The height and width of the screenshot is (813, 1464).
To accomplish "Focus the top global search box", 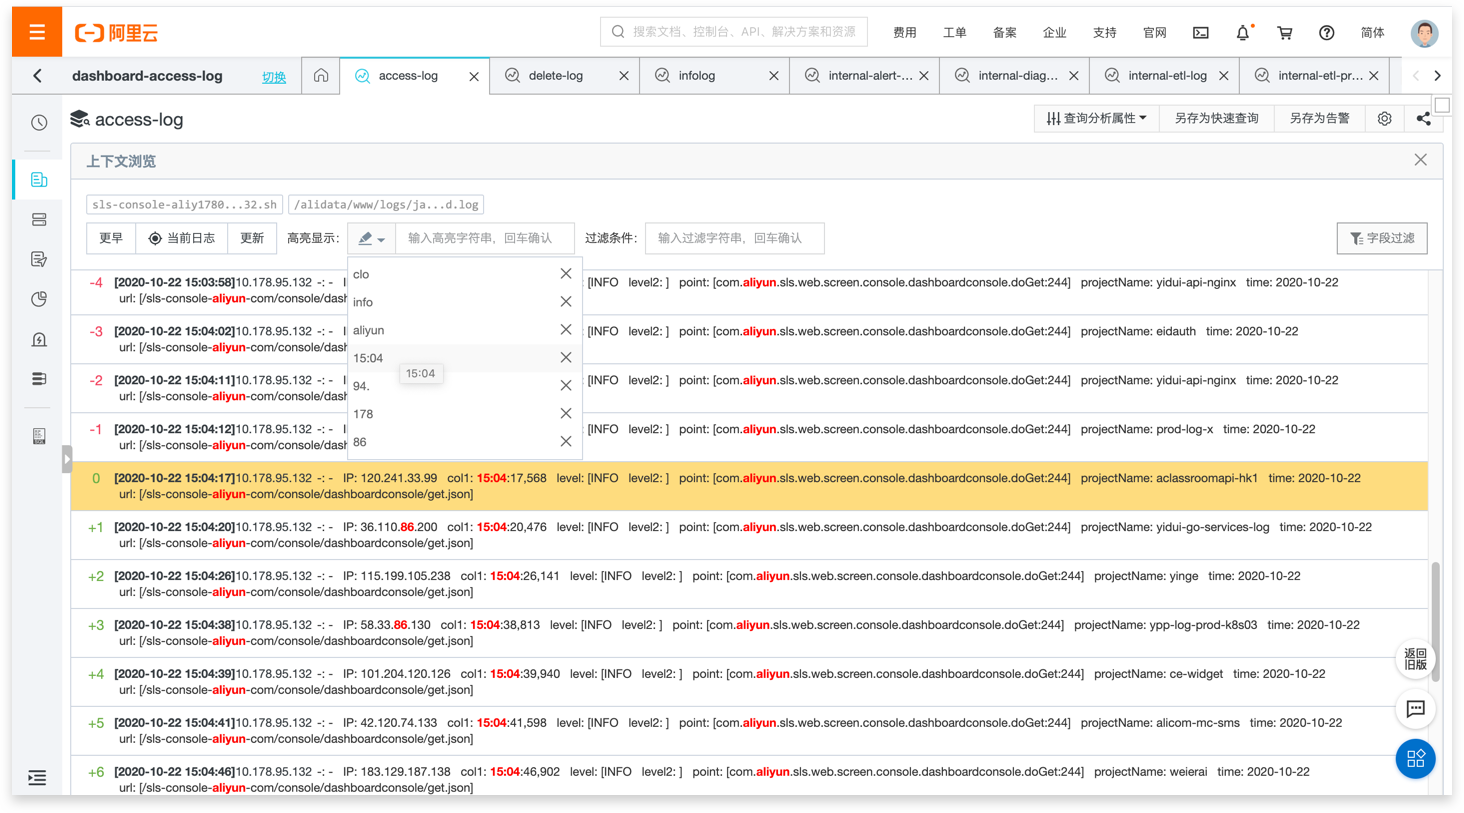I will click(x=734, y=32).
